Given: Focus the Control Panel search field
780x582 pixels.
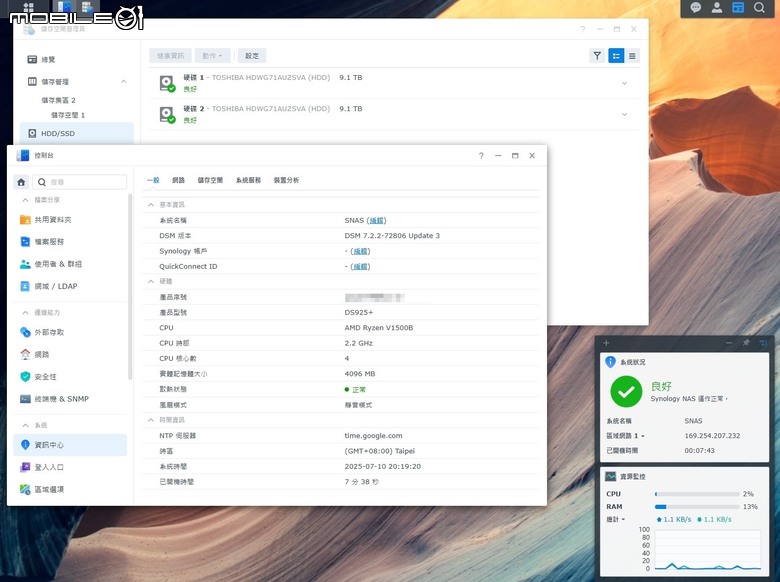Looking at the screenshot, I should pos(80,182).
